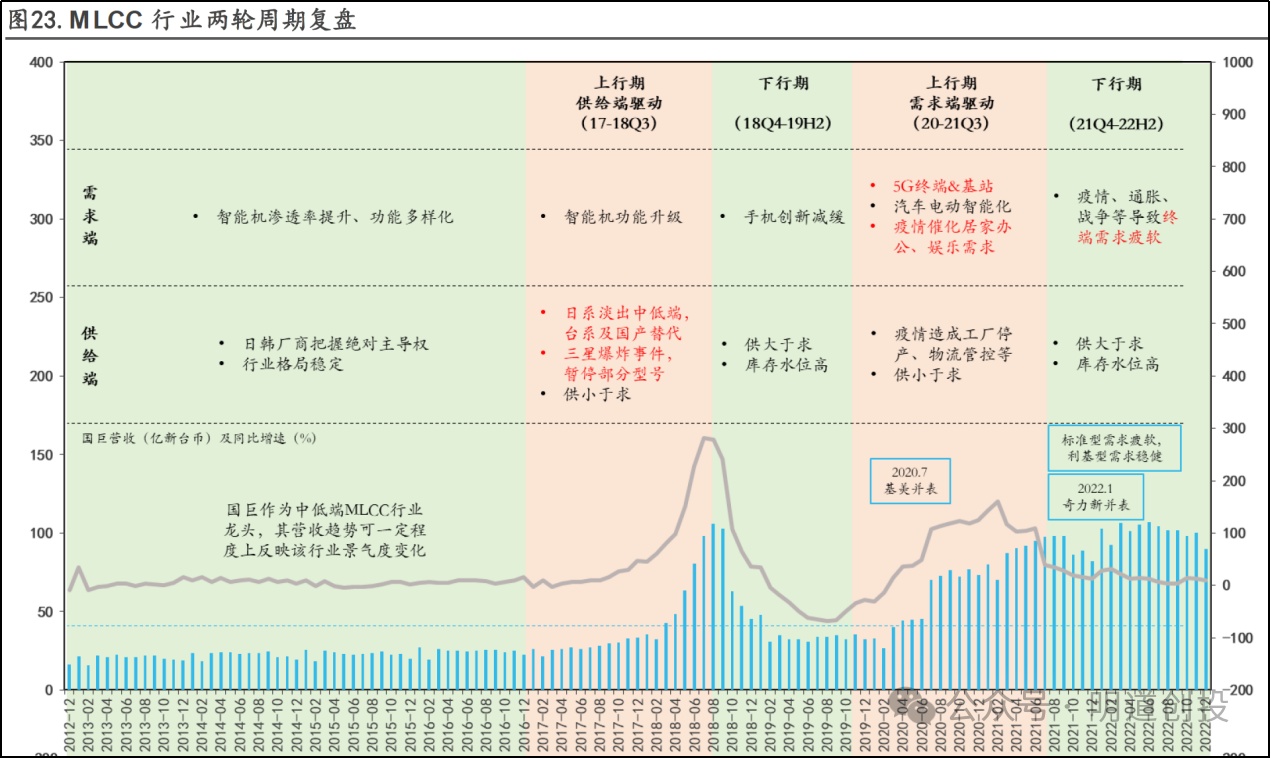Click the 需求端 row label
This screenshot has height=758, width=1271.
[x=90, y=216]
